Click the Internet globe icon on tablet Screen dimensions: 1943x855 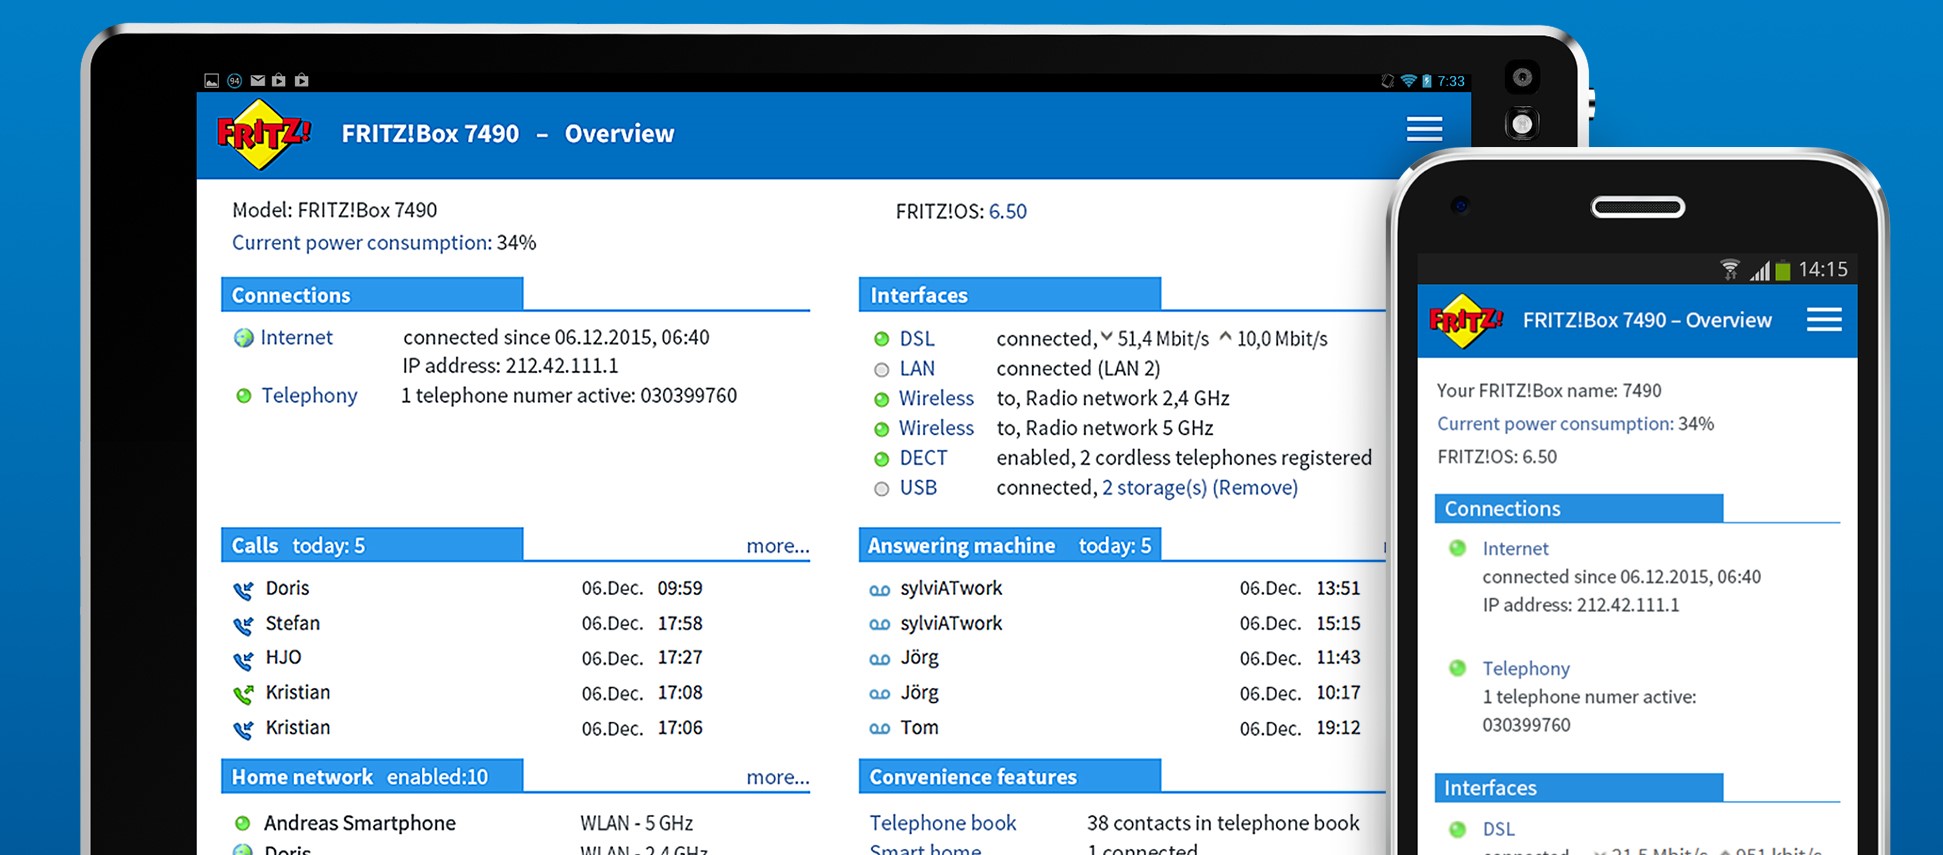243,338
